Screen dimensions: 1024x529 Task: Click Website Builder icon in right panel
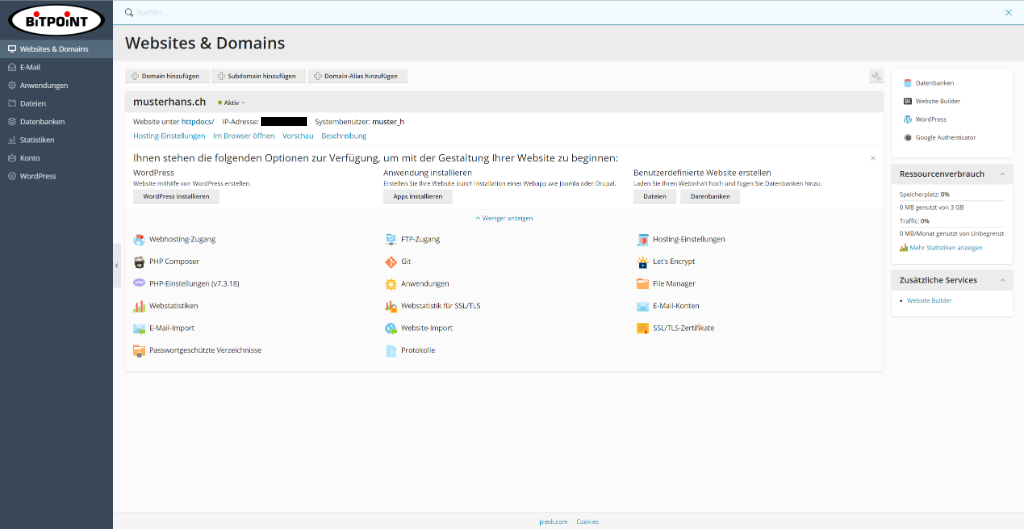pyautogui.click(x=907, y=101)
